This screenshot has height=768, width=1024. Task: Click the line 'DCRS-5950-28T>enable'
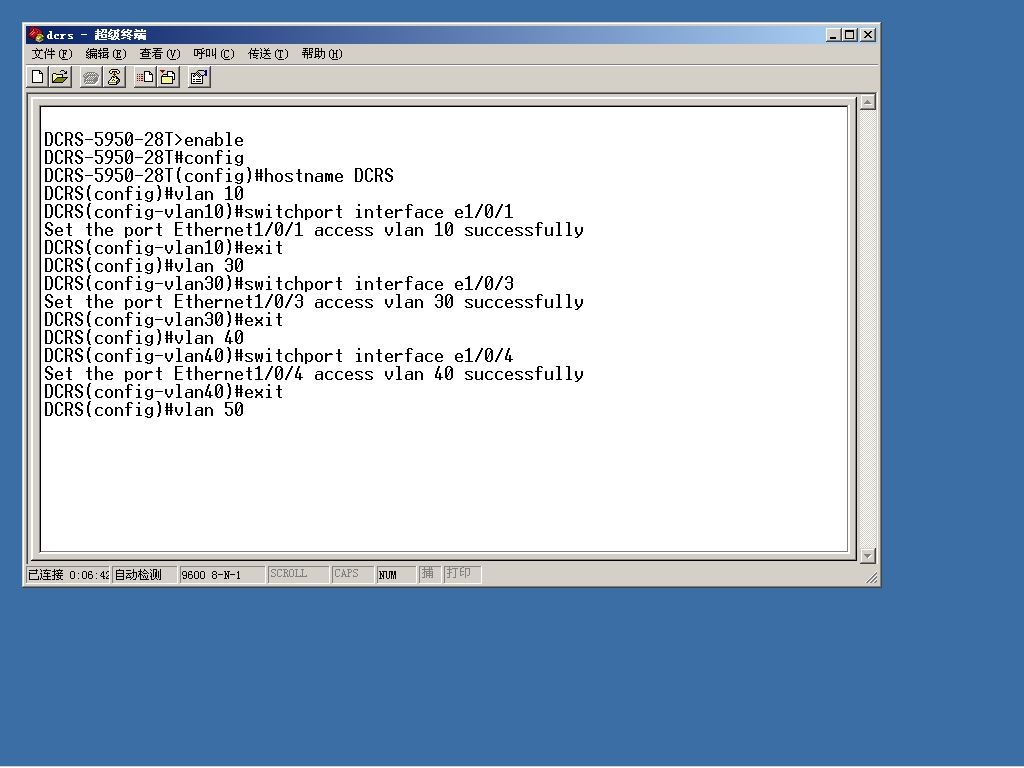pyautogui.click(x=144, y=140)
